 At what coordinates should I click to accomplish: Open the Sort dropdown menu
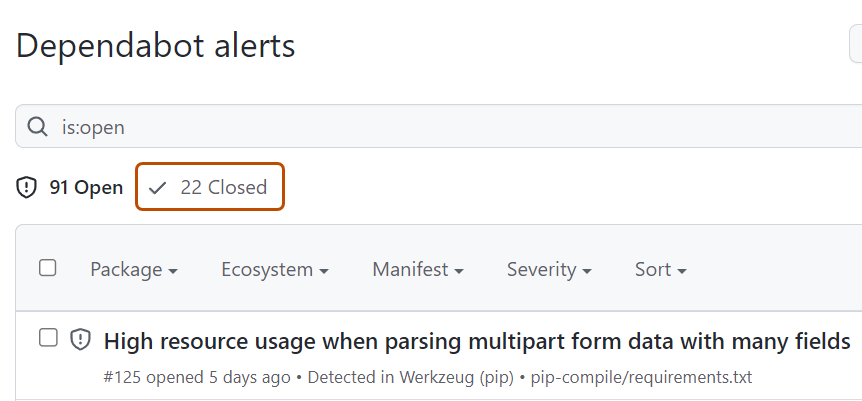pyautogui.click(x=660, y=269)
